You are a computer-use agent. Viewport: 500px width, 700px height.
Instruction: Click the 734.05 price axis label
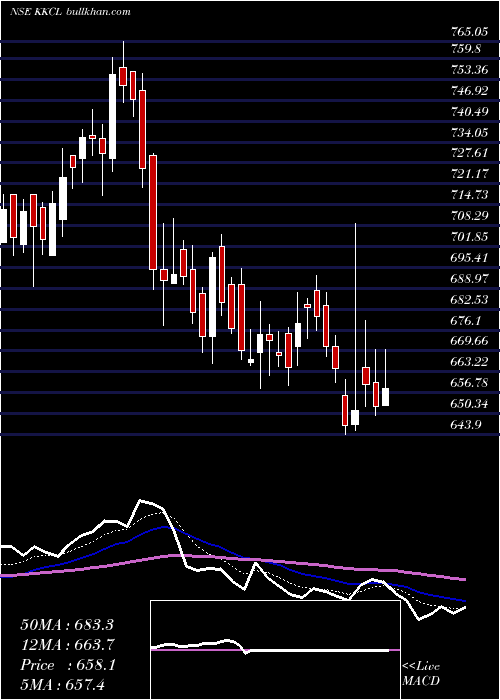469,132
